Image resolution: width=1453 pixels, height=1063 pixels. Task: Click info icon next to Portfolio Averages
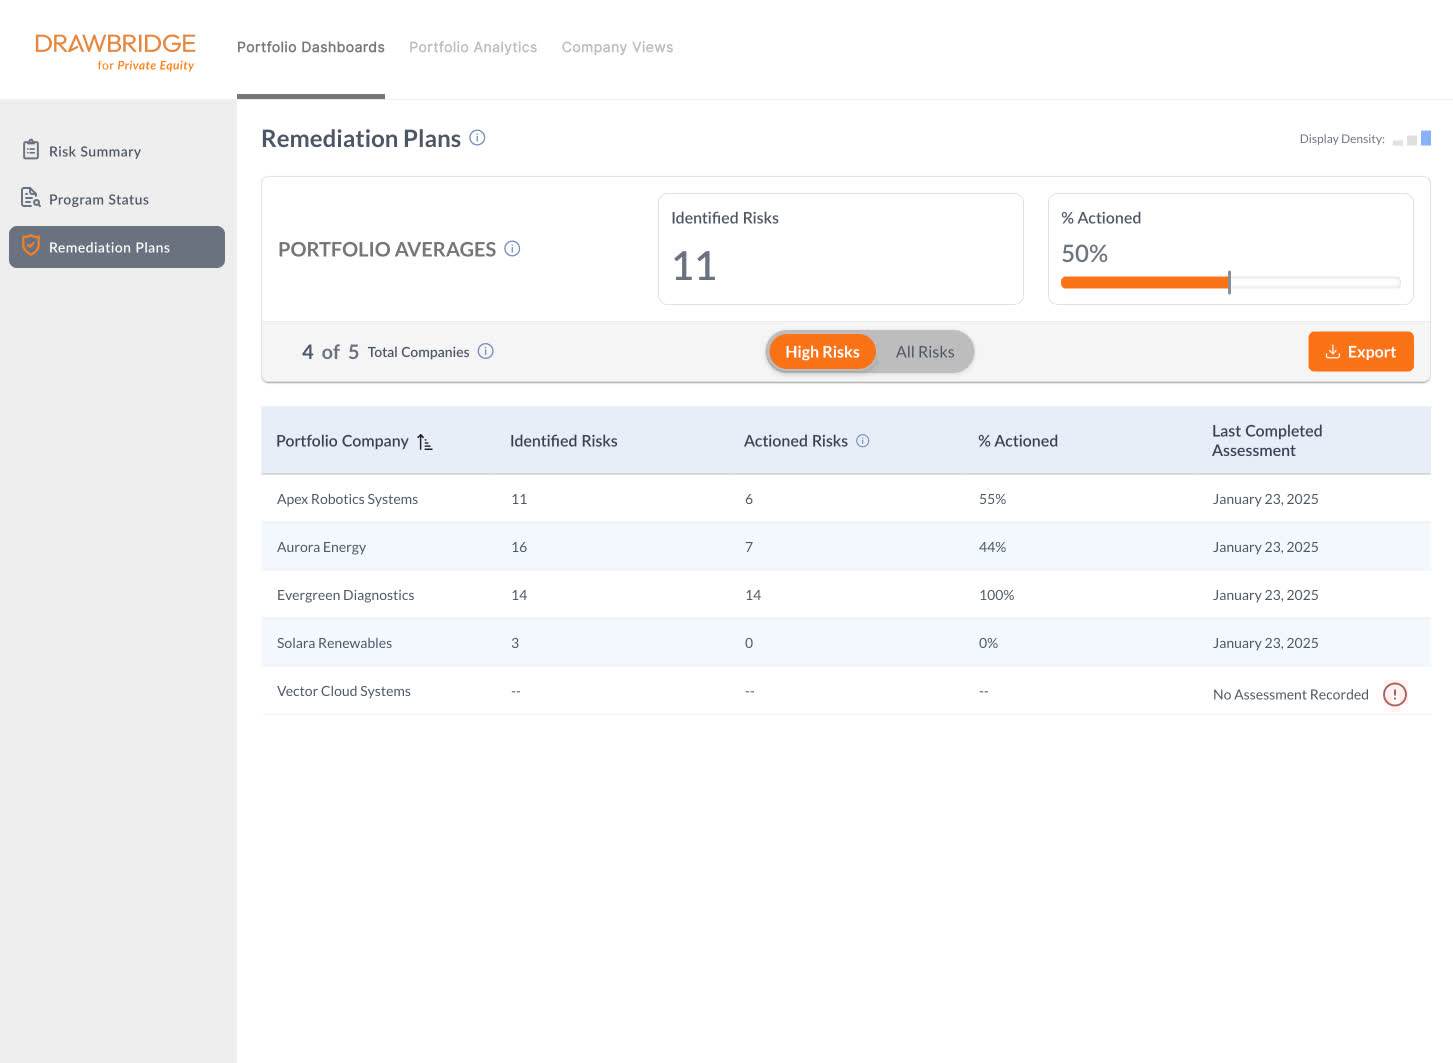512,249
